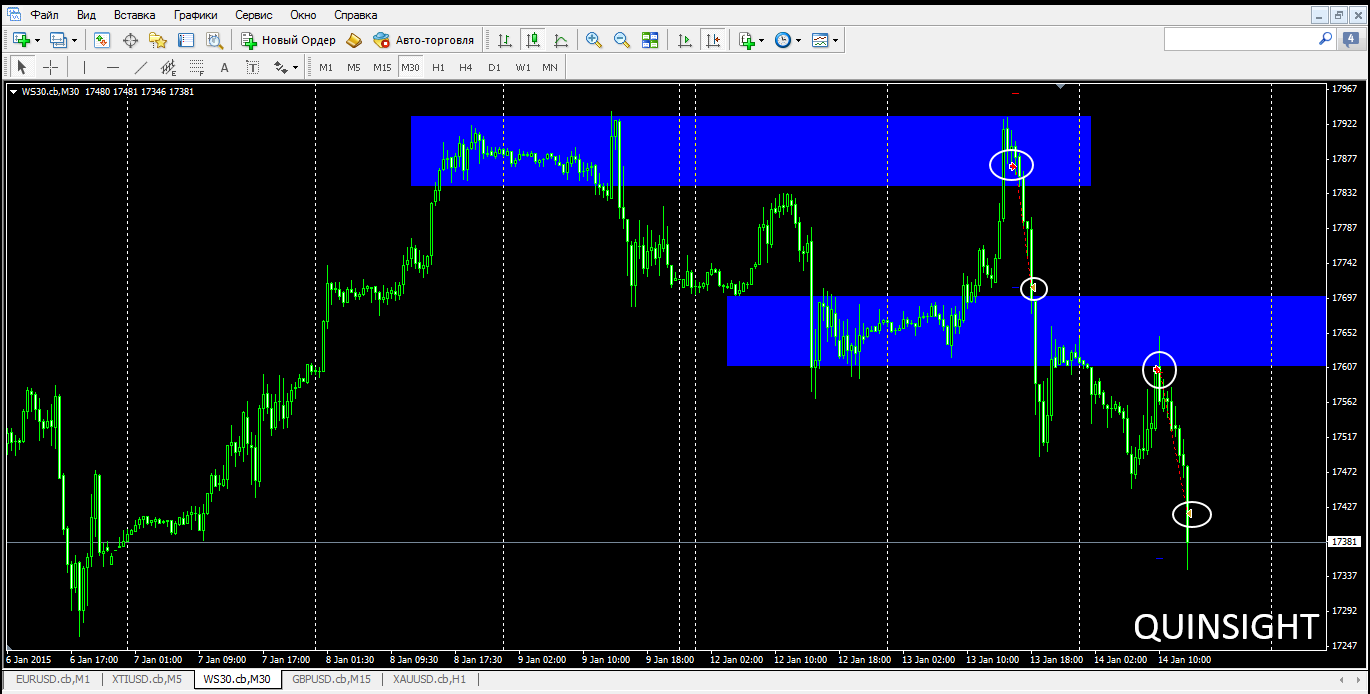Set timeframe to M1
Image resolution: width=1370 pixels, height=694 pixels.
(x=326, y=67)
